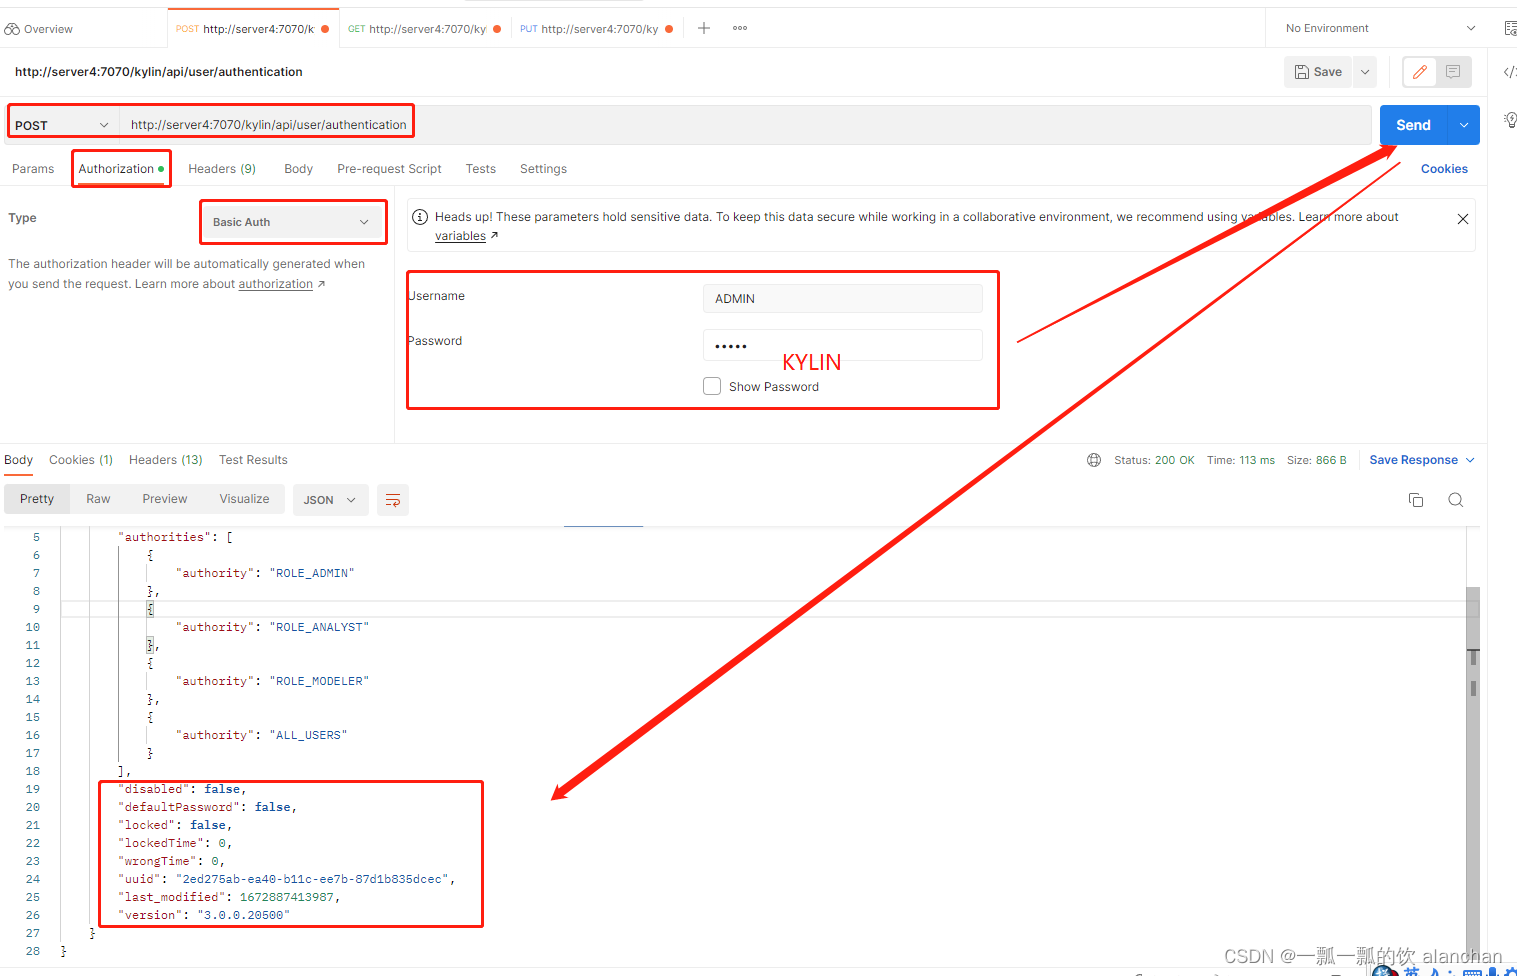Open the Overview tab
Screen dimensions: 1517x976
point(39,29)
